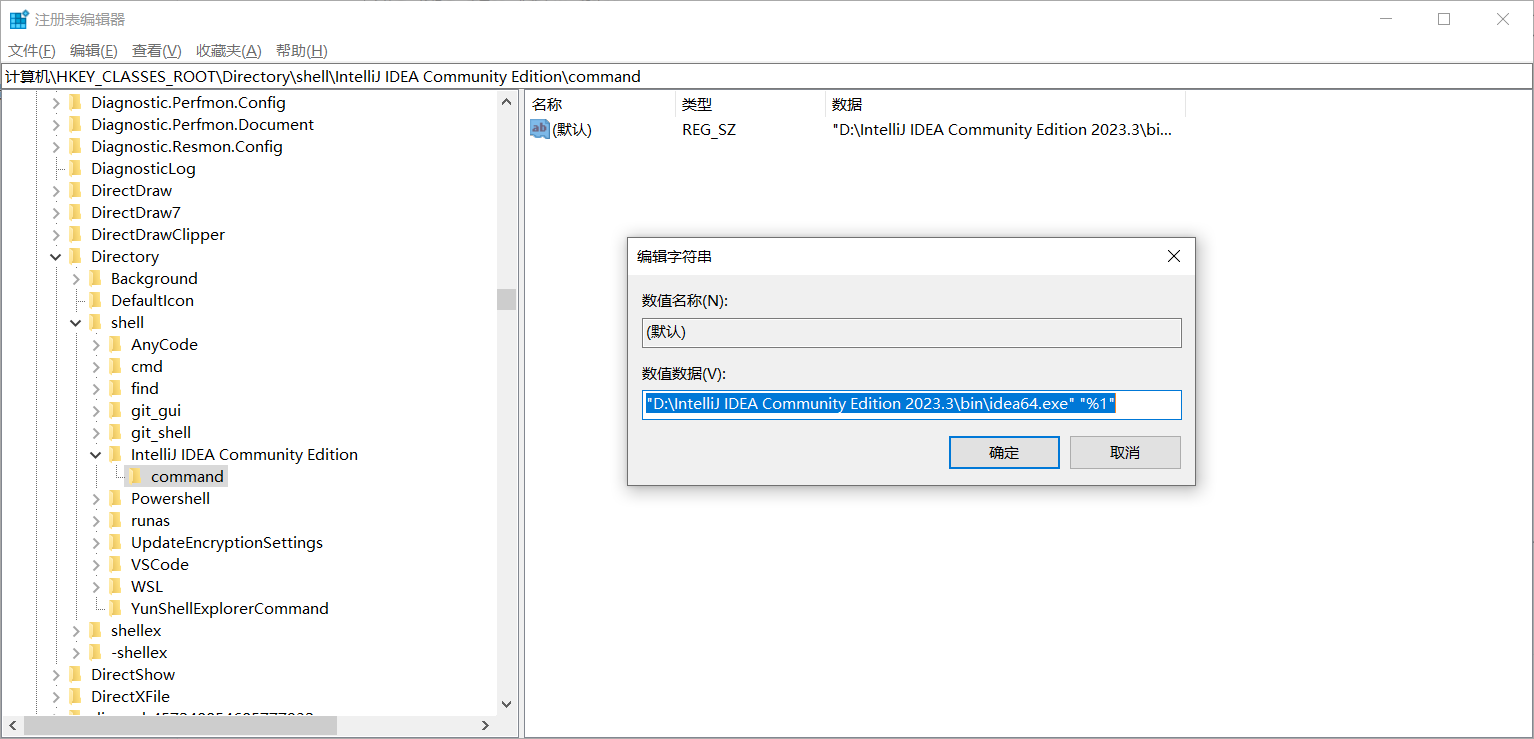Screen dimensions: 1534x739
Task: Click the folder icon beside DiagnosticLog
Action: point(76,168)
